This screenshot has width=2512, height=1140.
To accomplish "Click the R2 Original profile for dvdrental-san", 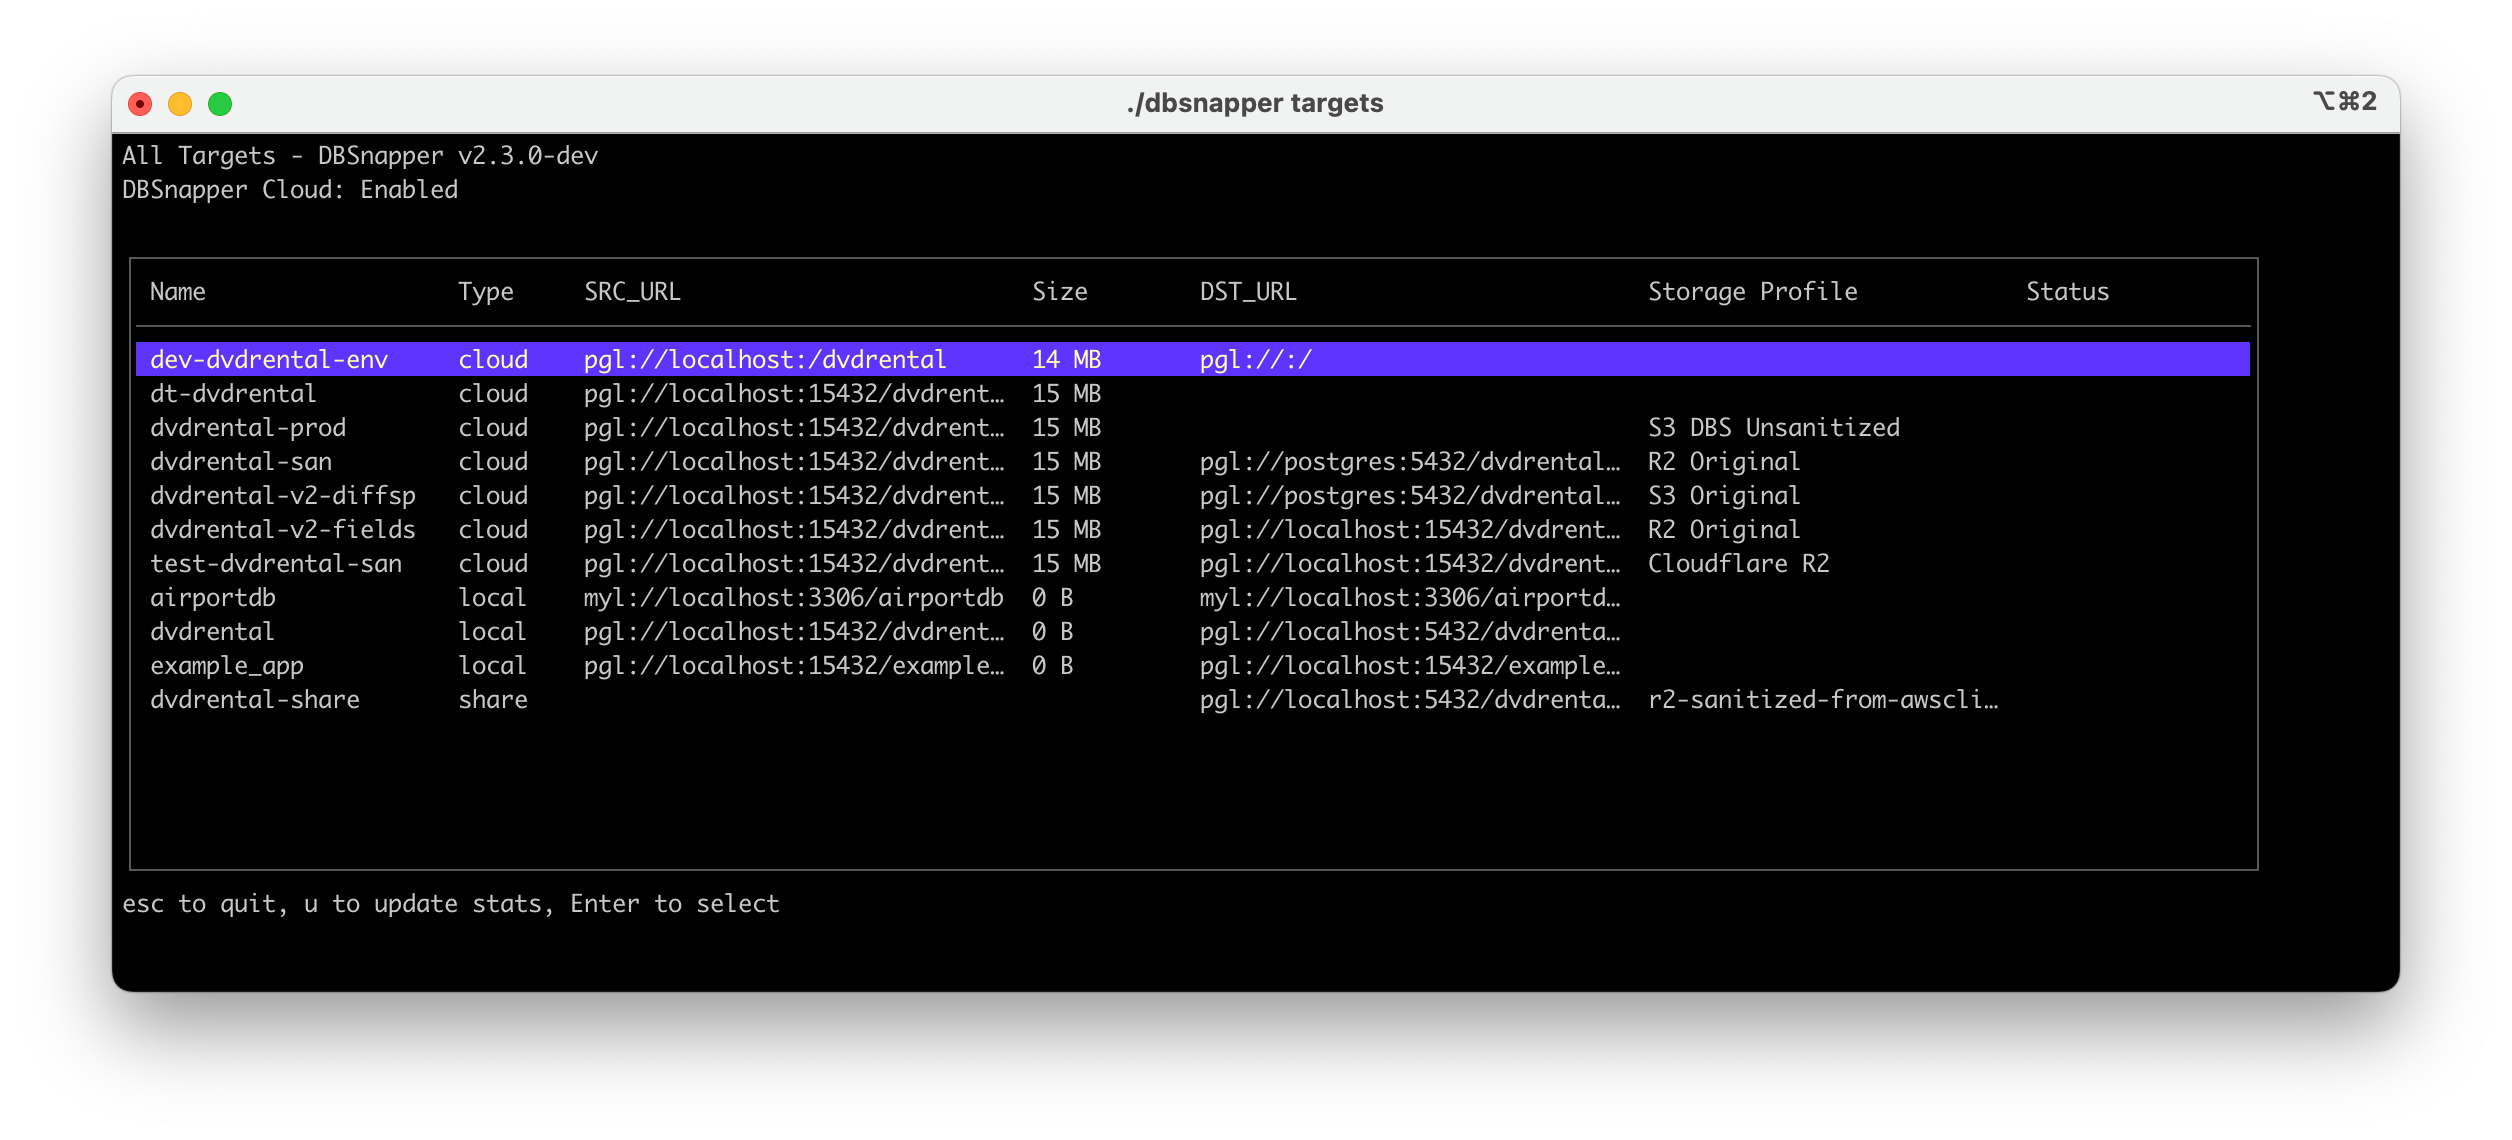I will click(x=1724, y=461).
